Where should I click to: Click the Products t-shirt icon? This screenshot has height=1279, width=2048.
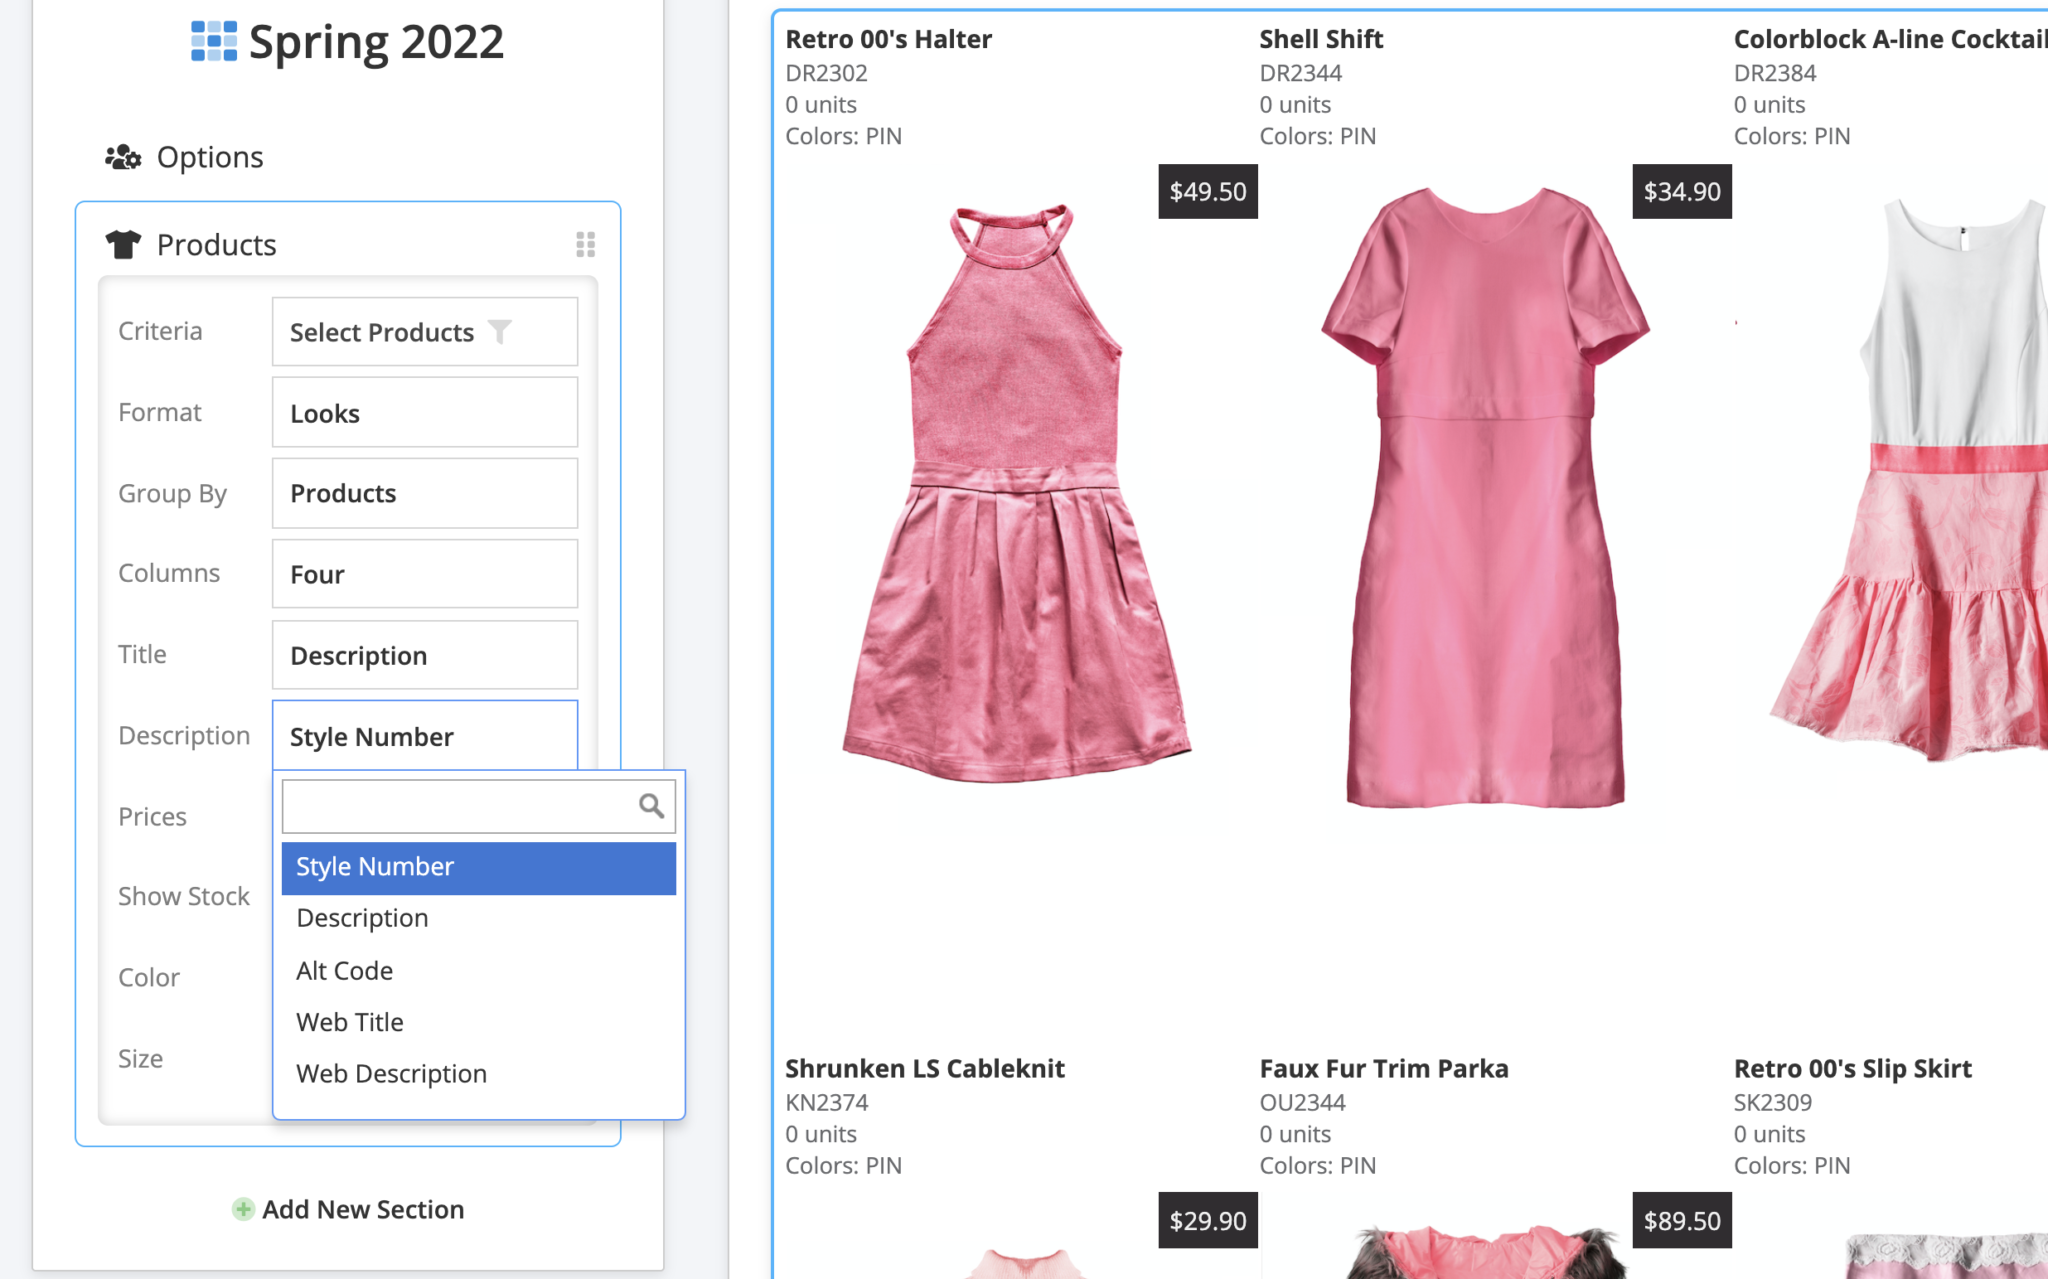click(122, 244)
